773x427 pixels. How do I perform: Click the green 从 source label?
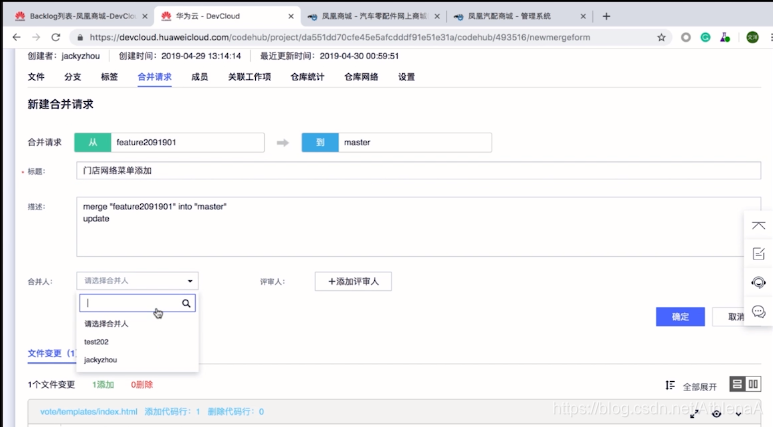pyautogui.click(x=93, y=142)
